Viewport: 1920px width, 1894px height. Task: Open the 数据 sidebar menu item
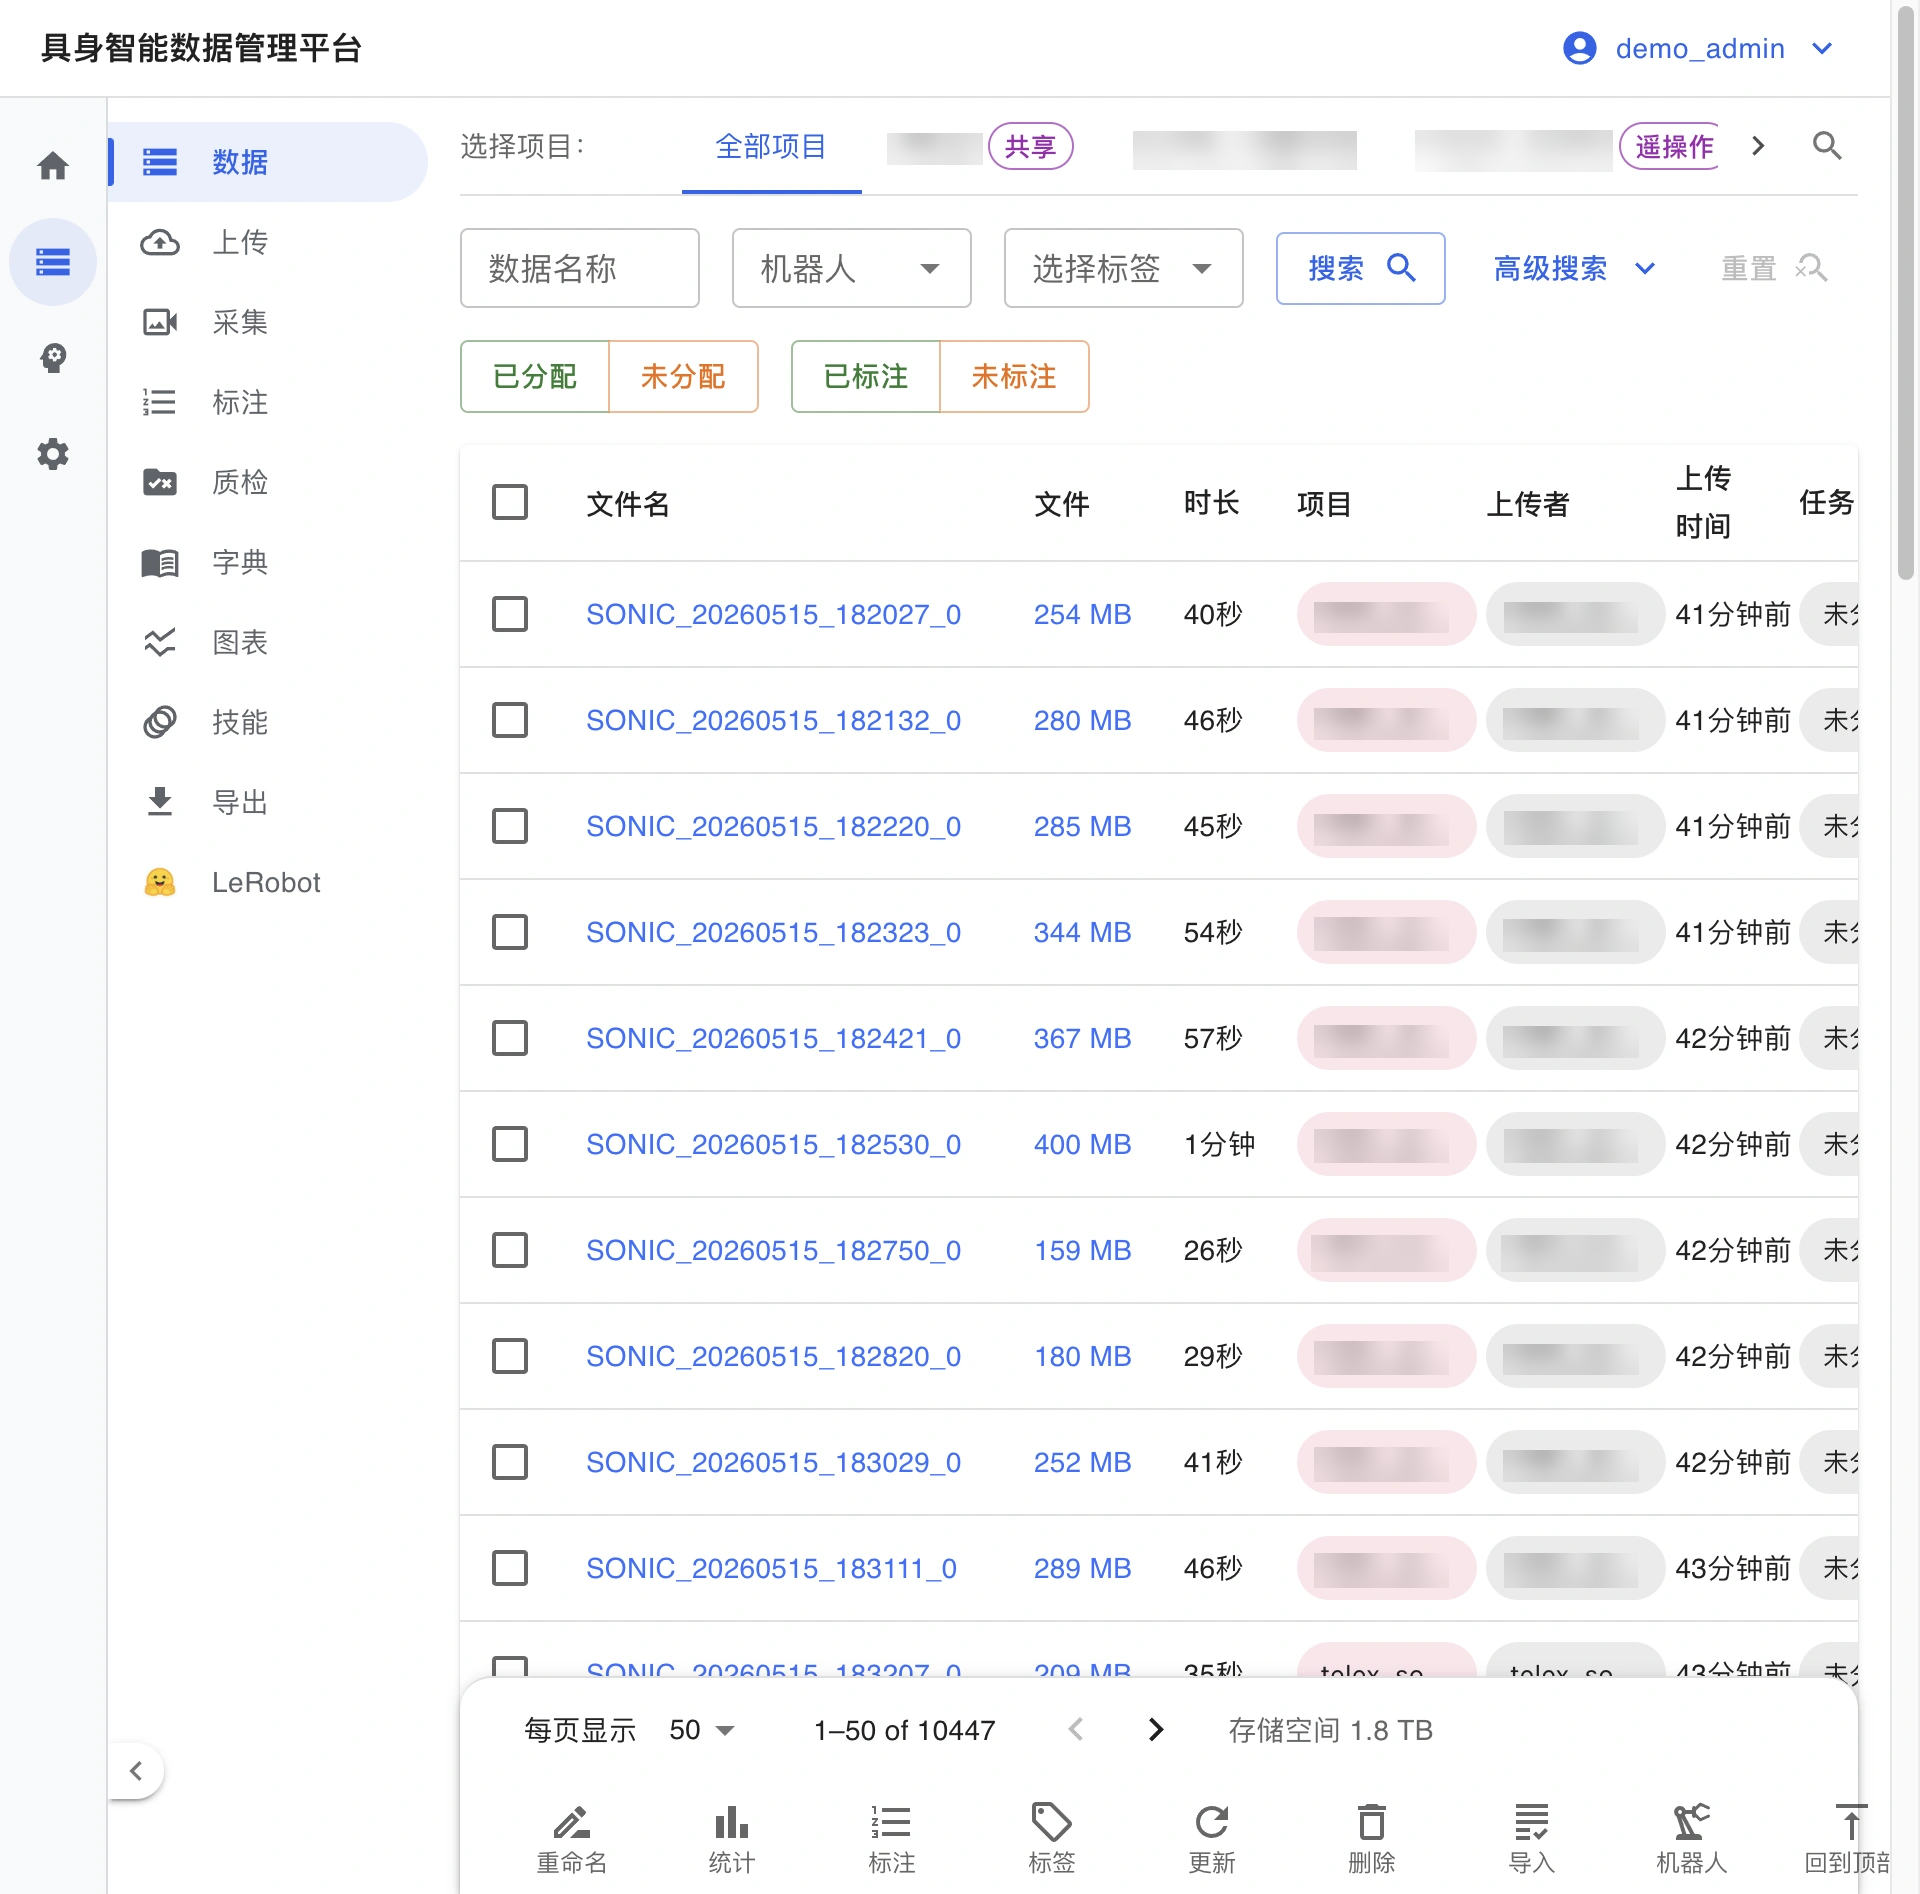[x=268, y=162]
